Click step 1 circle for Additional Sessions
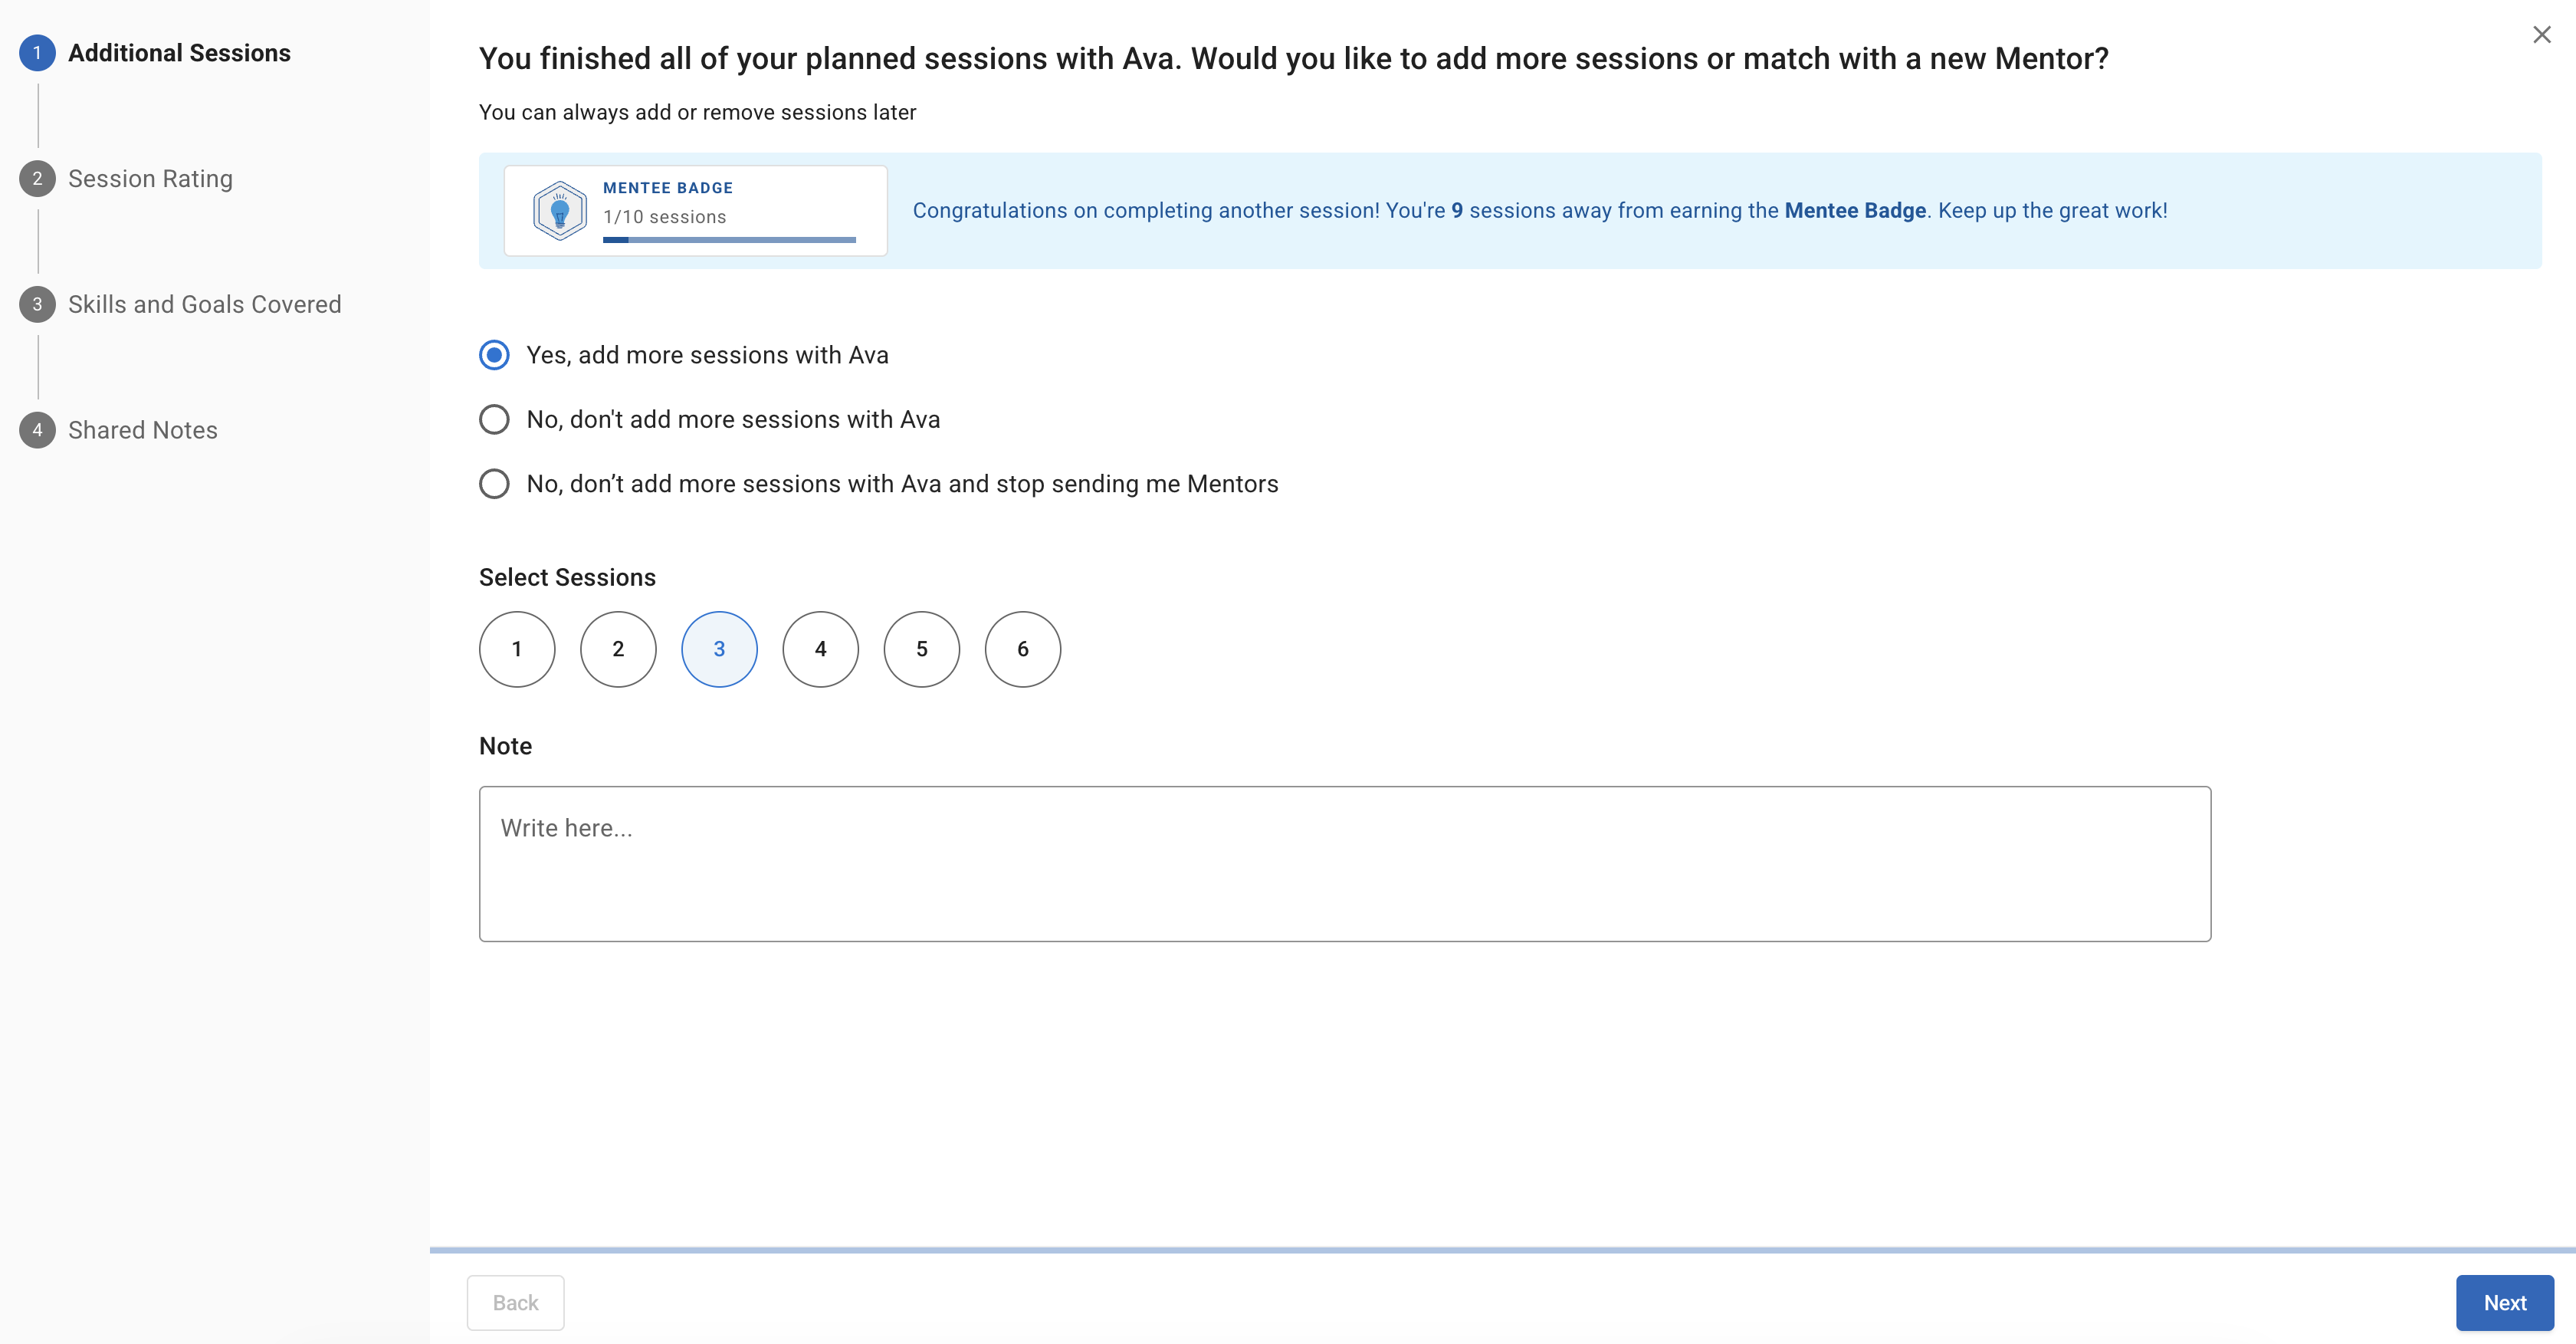 (37, 53)
